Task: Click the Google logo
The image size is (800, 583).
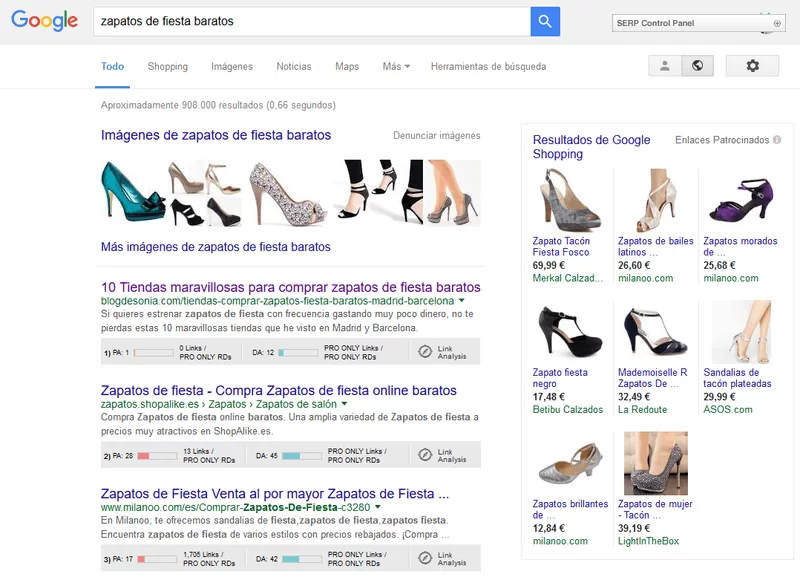Action: tap(44, 20)
